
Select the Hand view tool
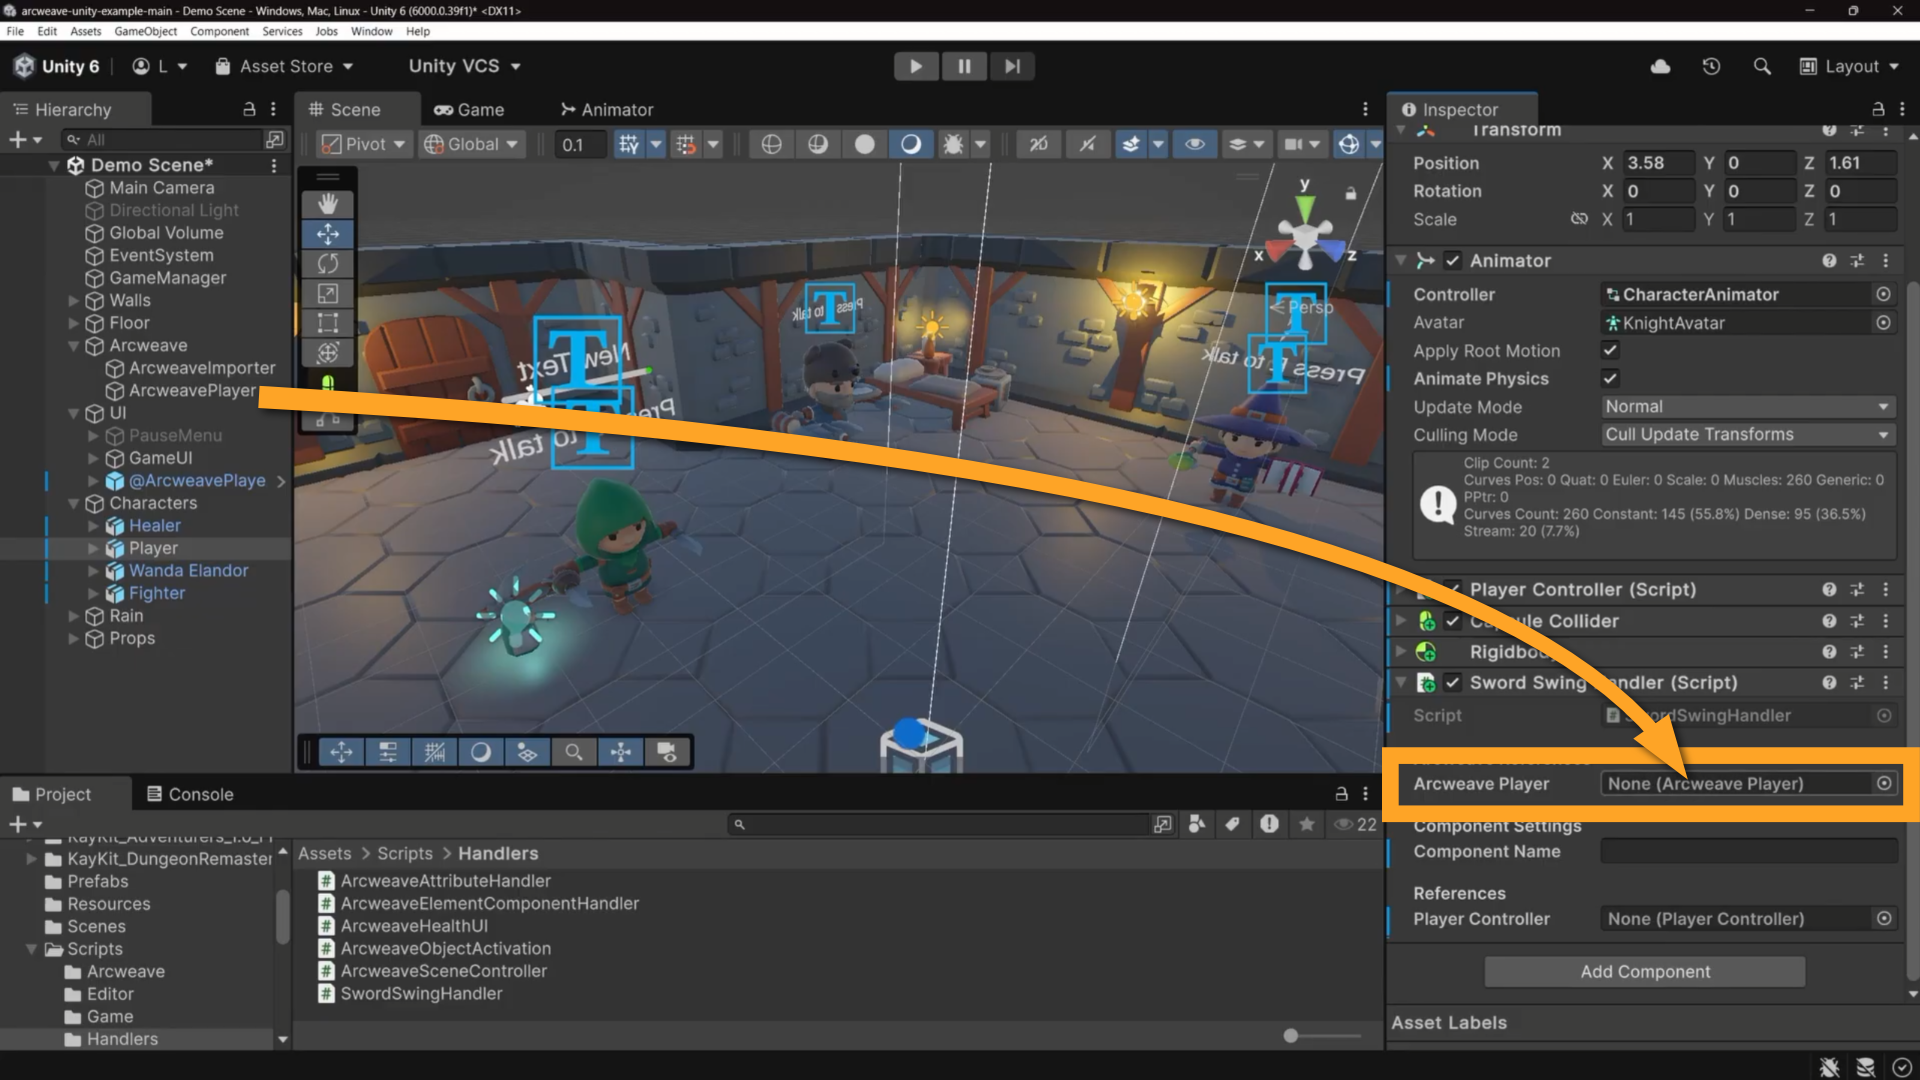click(328, 204)
